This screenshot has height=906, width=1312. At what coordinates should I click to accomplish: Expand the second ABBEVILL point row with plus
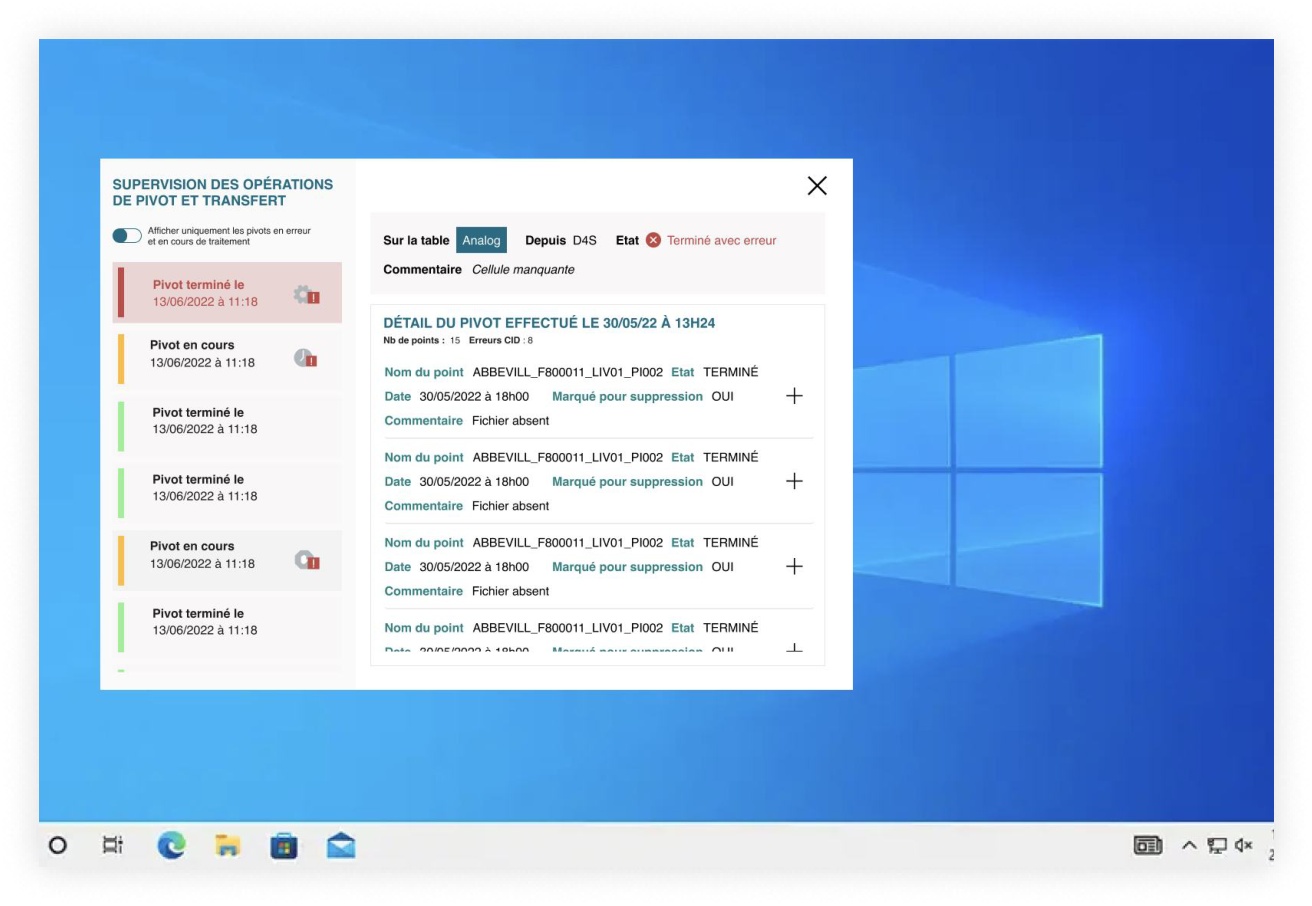794,481
